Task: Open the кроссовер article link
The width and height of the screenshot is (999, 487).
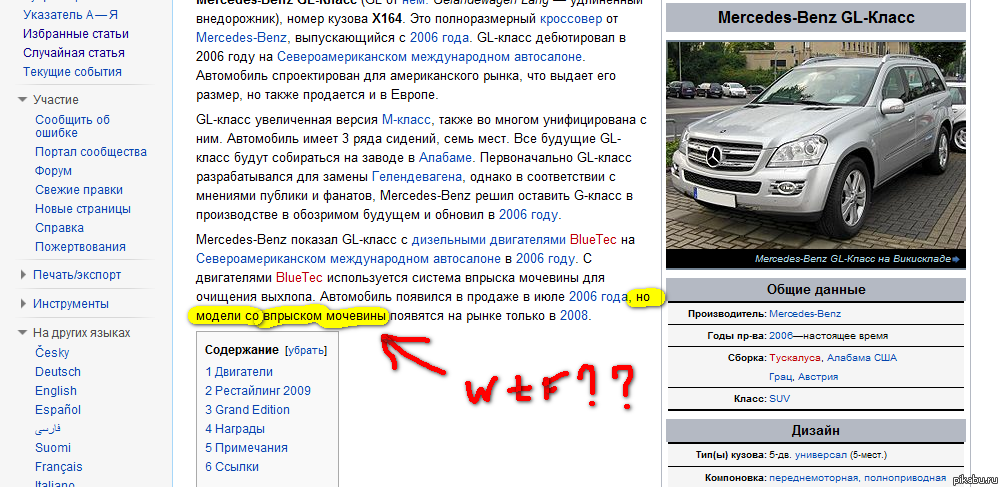Action: pos(571,18)
